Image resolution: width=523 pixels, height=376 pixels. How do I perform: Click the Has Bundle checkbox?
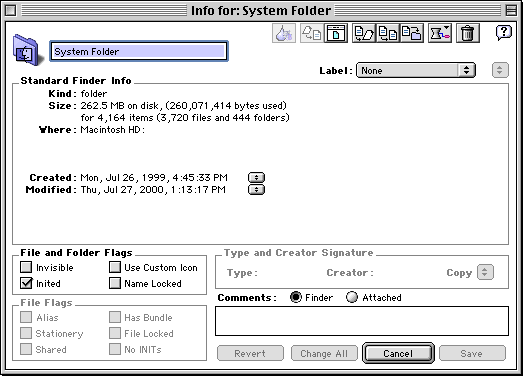tap(115, 317)
